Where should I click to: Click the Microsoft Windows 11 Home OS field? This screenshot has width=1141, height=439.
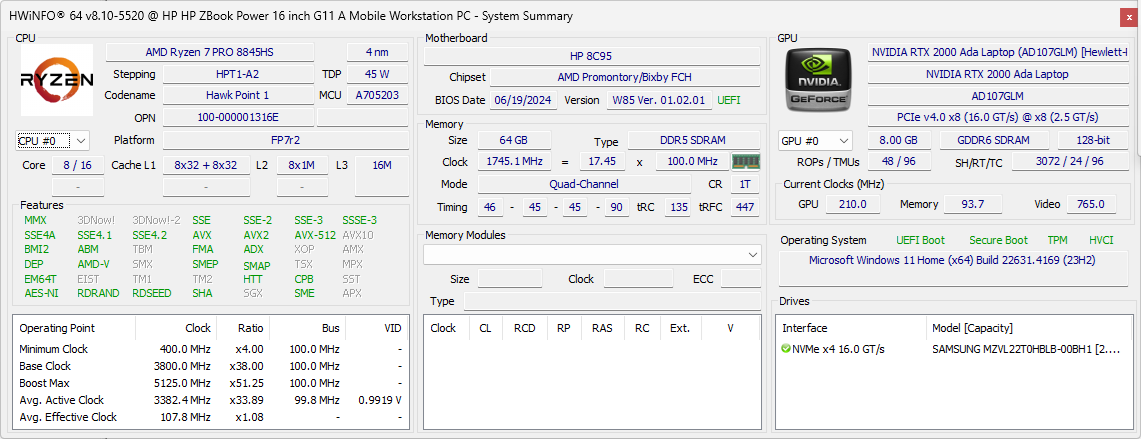955,261
